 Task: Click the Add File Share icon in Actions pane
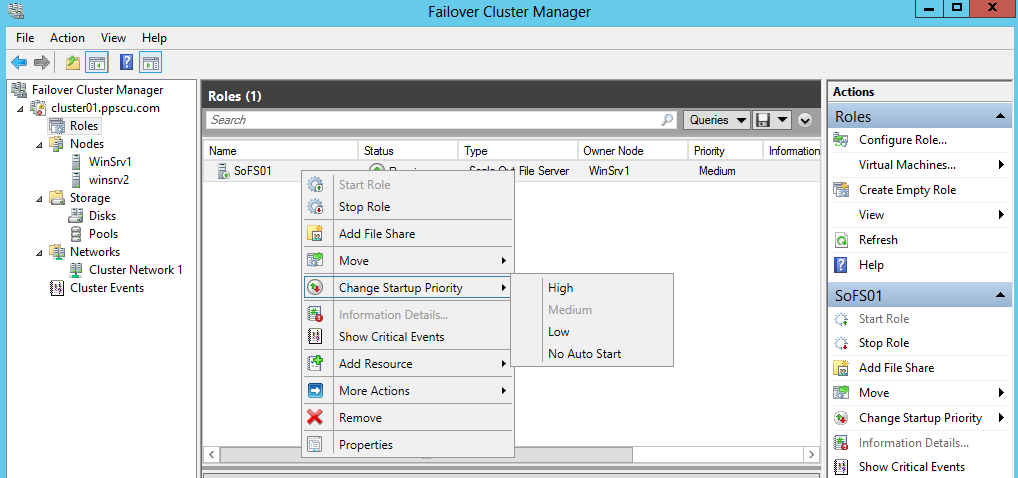[841, 368]
